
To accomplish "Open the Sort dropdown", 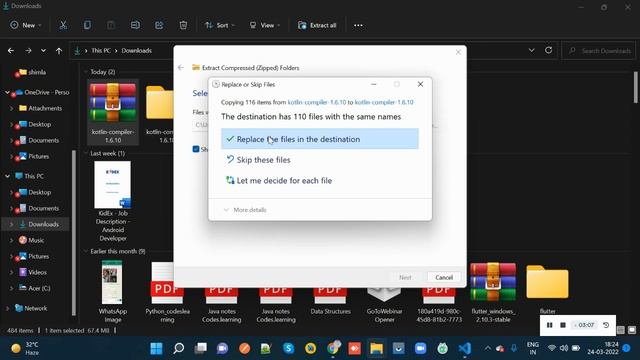I will click(x=220, y=25).
